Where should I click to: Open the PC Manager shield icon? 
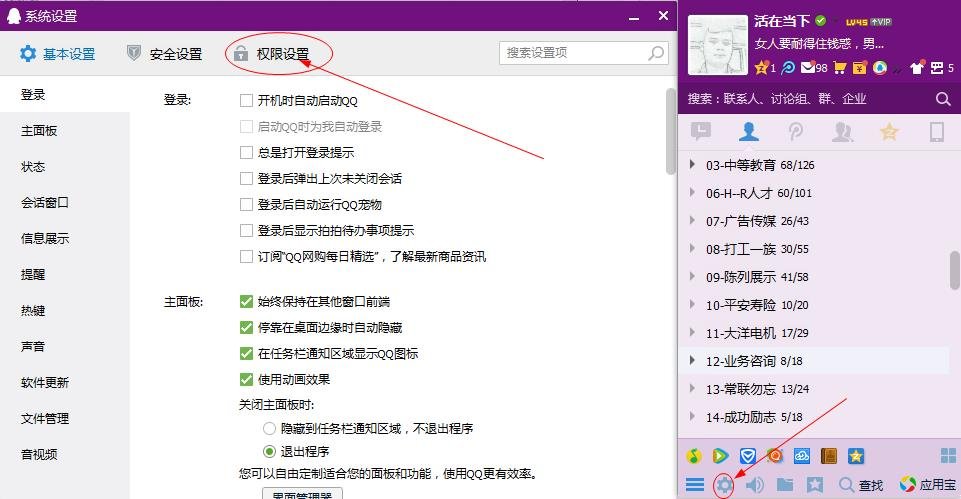(748, 456)
